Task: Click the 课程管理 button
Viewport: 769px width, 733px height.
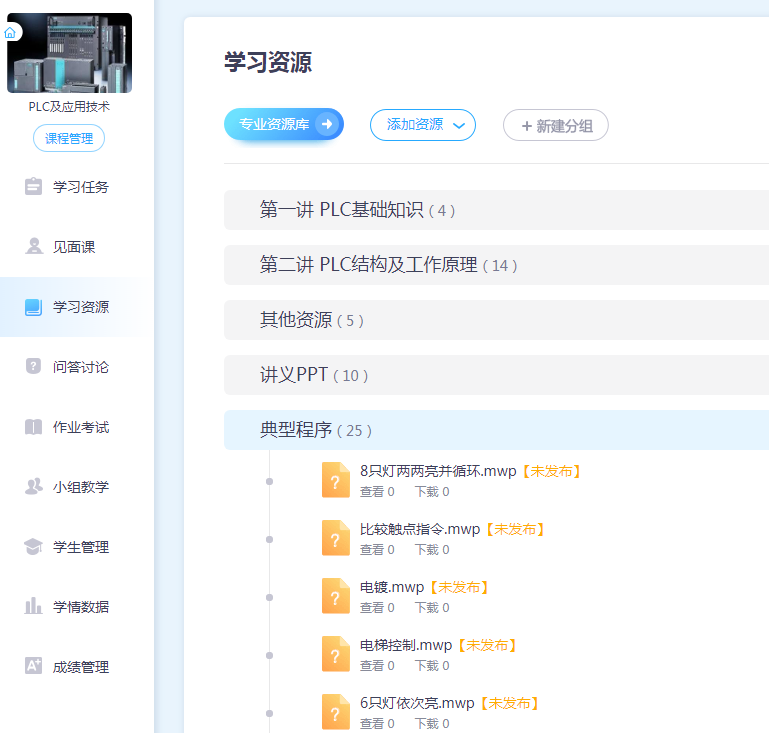Action: click(x=69, y=138)
